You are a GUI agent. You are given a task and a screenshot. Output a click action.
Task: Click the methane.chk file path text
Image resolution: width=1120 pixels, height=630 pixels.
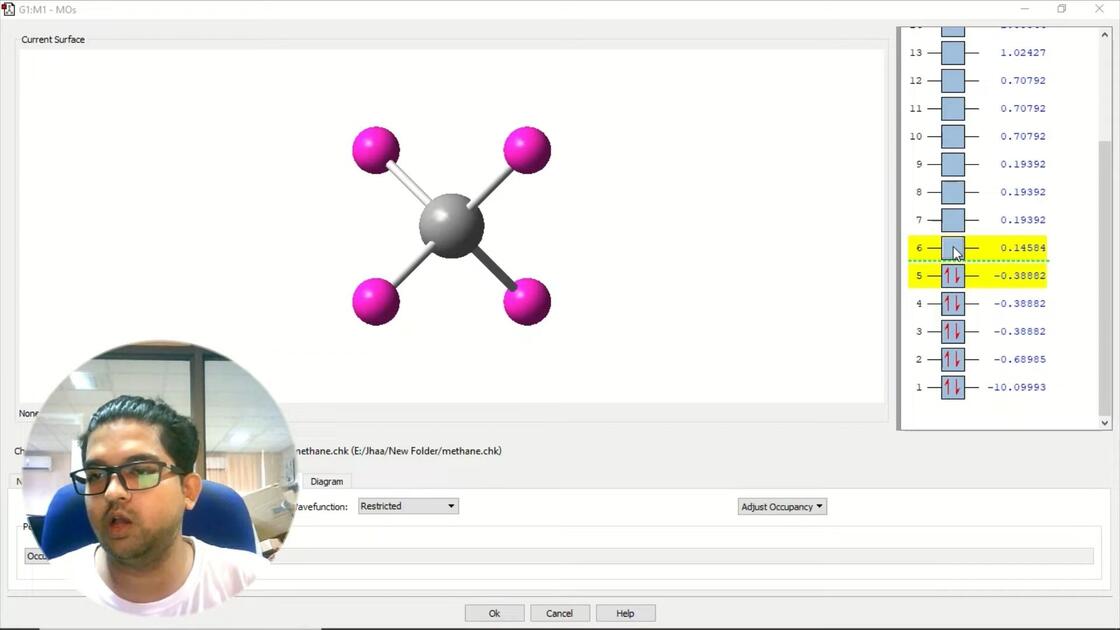coord(399,451)
